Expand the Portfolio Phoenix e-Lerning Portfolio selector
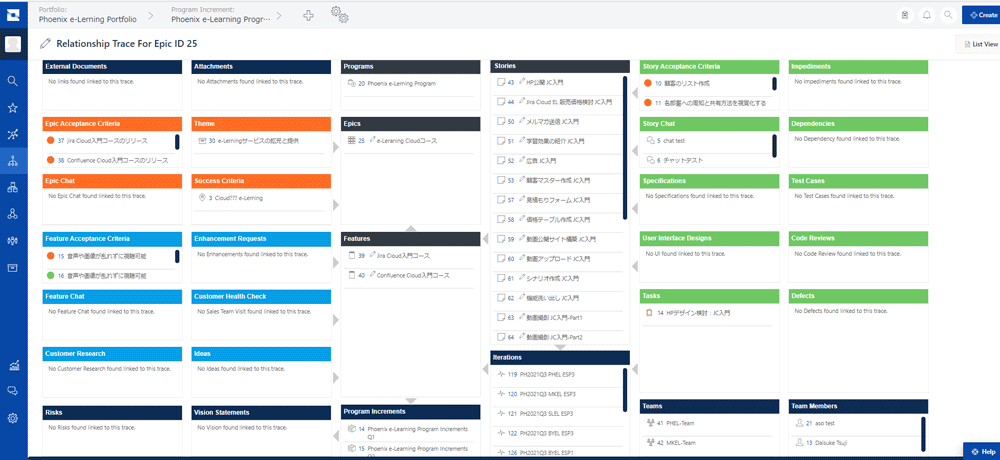The height and width of the screenshot is (460, 1000). pyautogui.click(x=87, y=15)
